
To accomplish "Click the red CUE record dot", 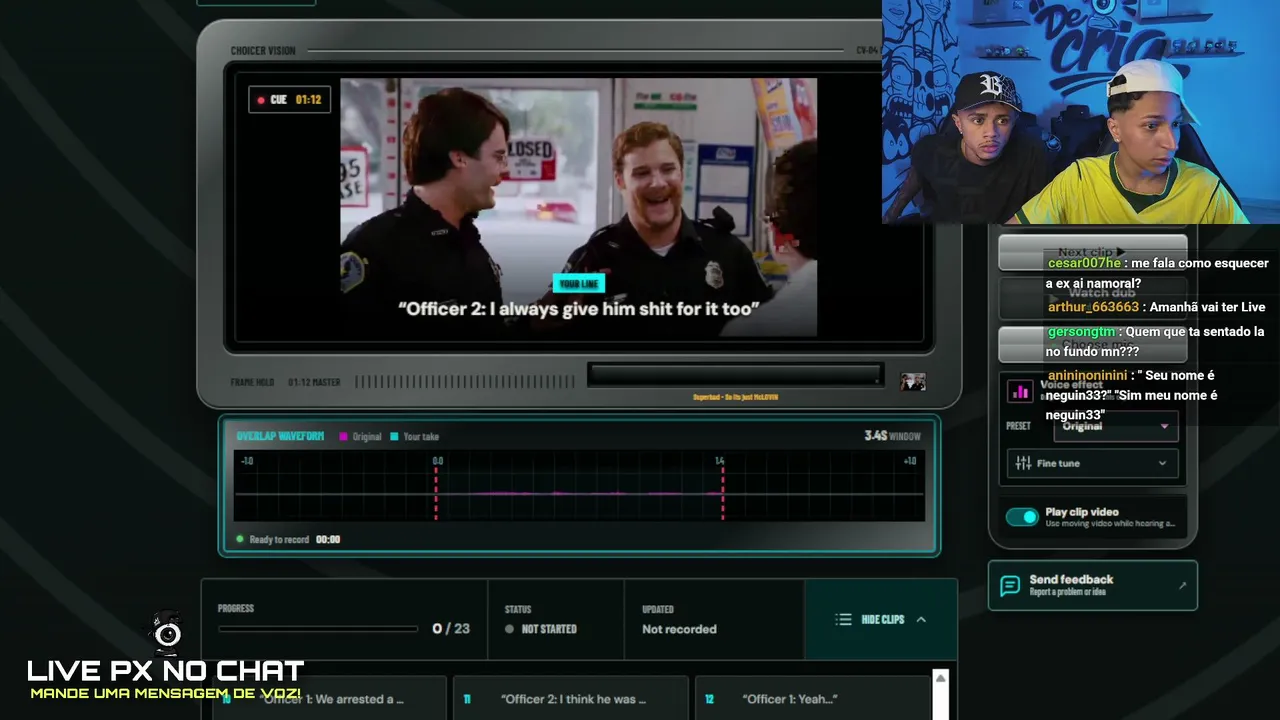I will tap(261, 100).
